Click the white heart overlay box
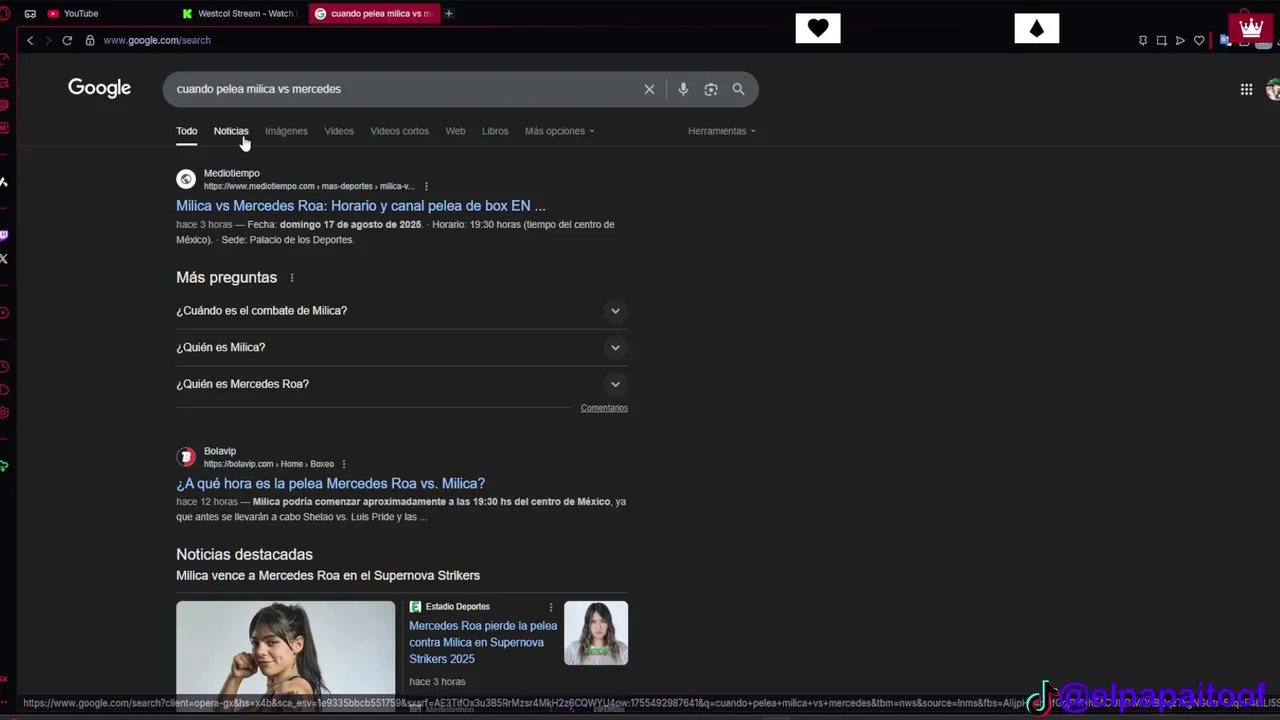 tap(818, 28)
